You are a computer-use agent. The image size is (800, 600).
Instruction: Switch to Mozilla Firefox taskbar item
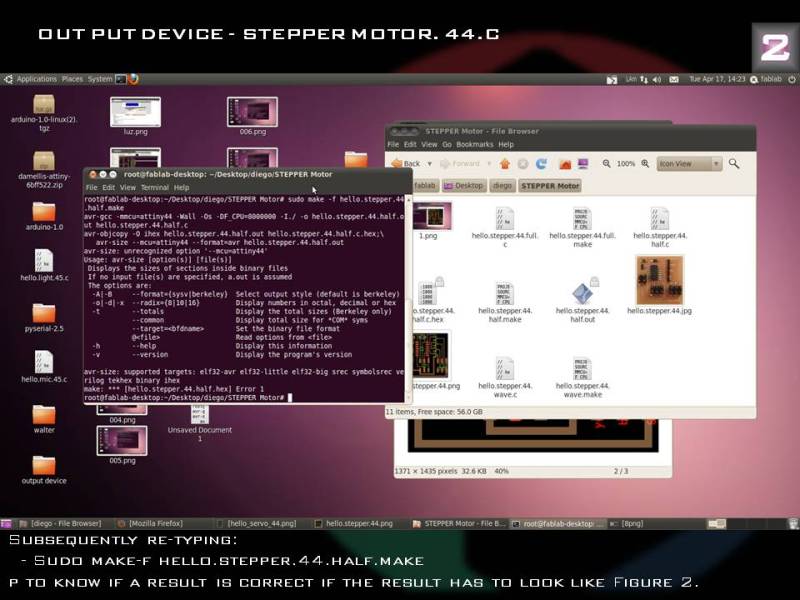[150, 523]
